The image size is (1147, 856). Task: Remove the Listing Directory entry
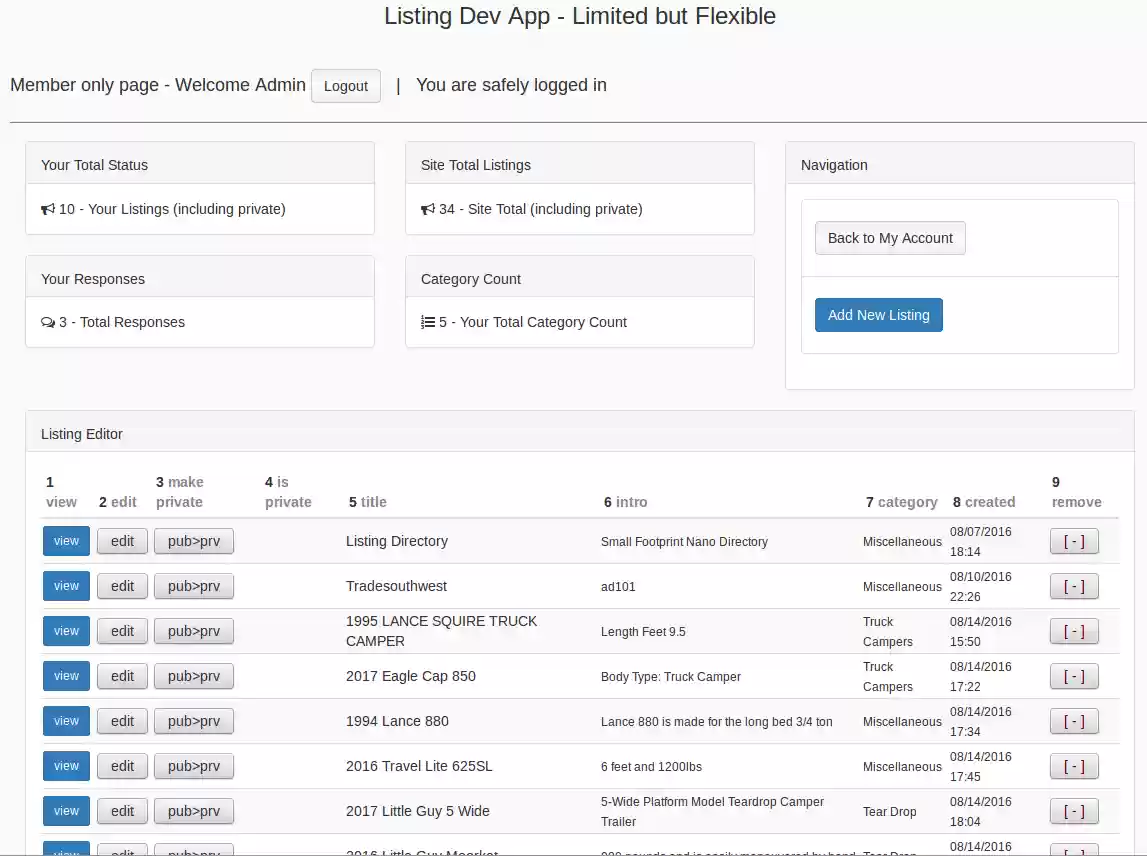pos(1074,541)
